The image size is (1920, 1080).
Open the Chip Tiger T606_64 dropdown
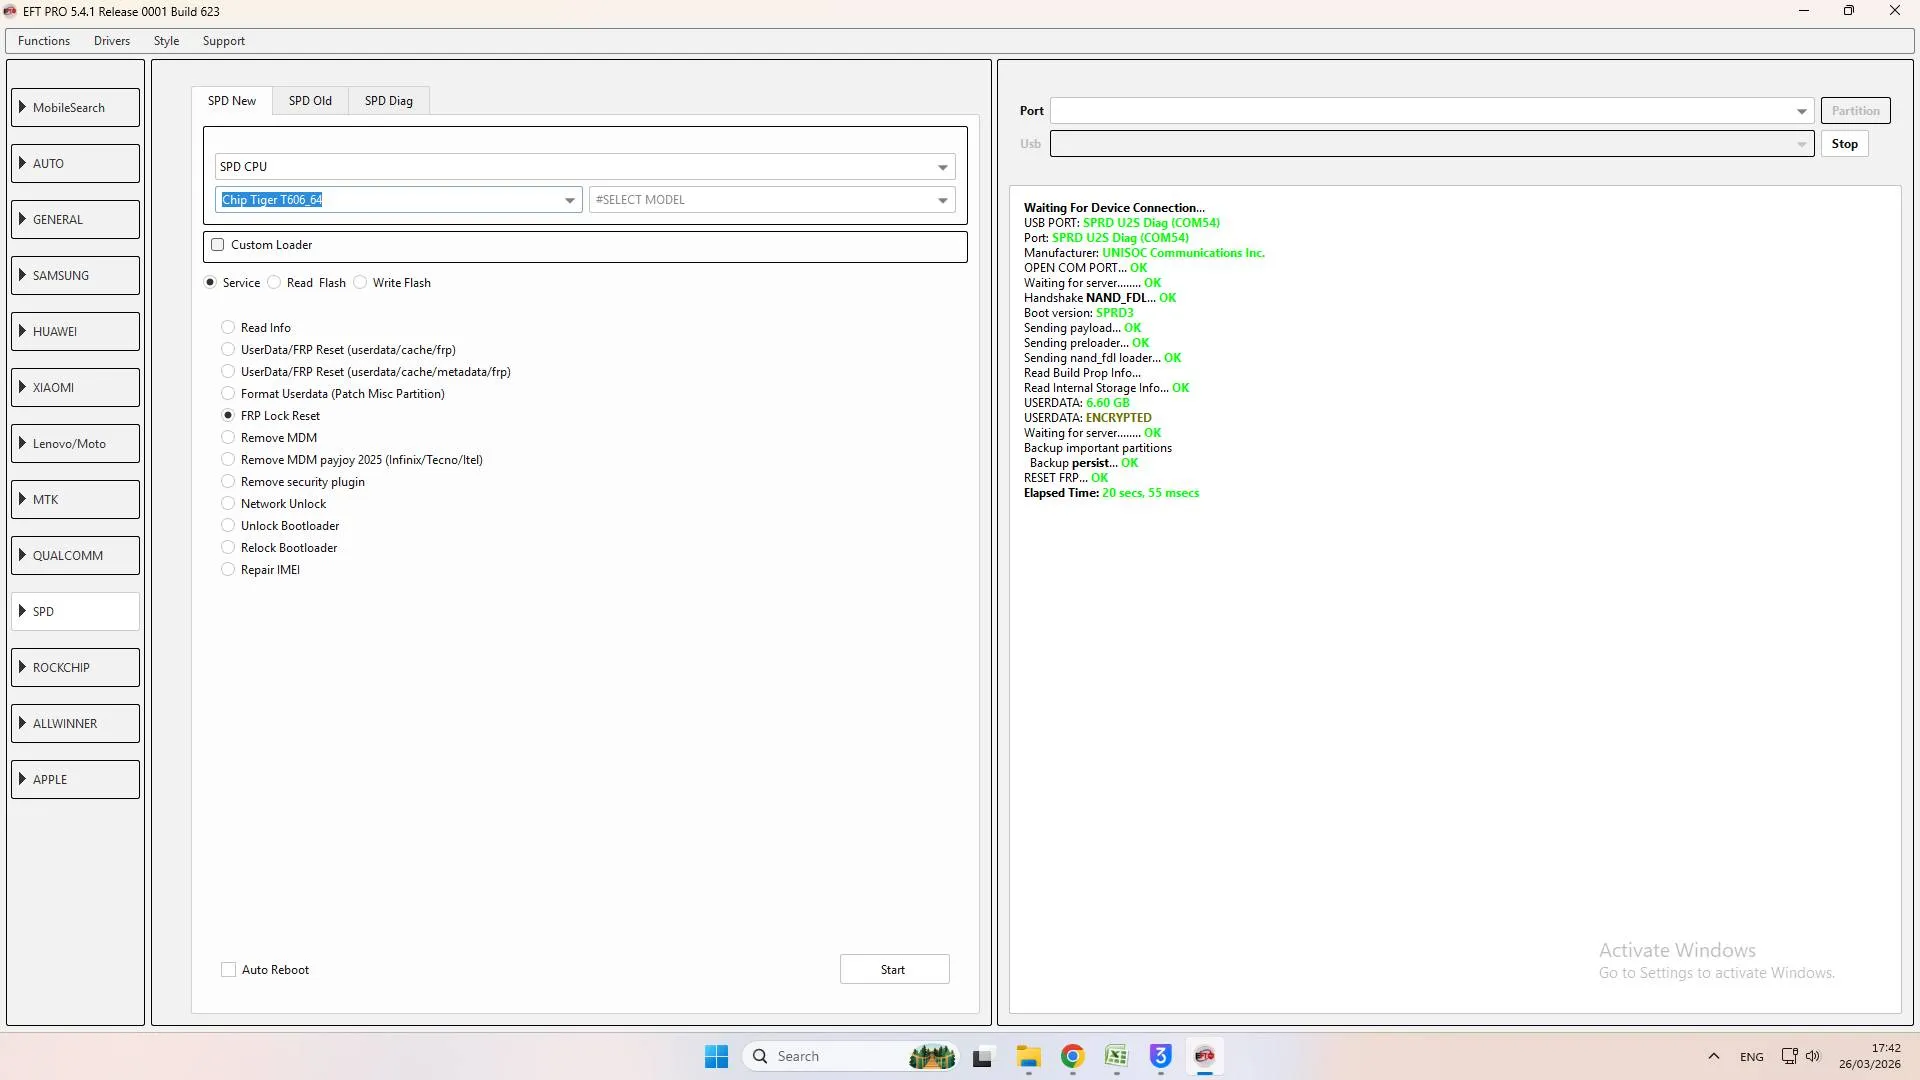point(569,200)
